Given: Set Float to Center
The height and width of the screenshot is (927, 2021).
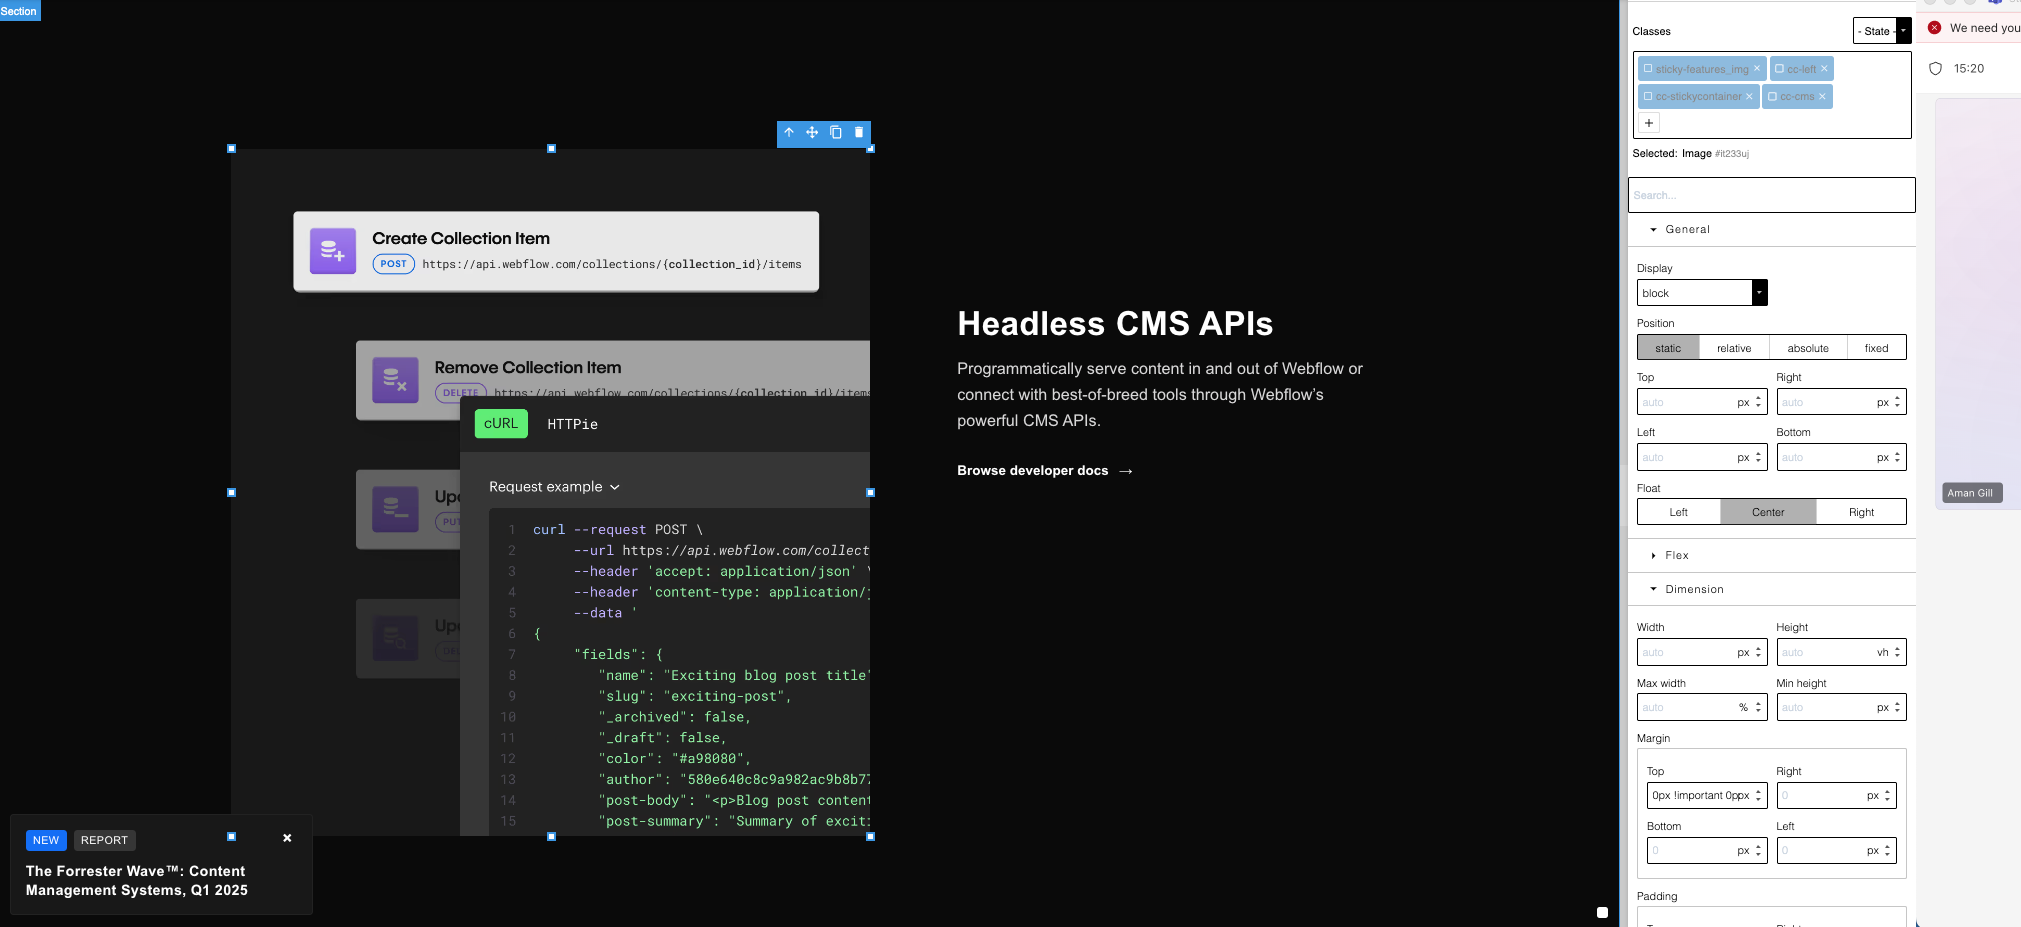Looking at the screenshot, I should [x=1768, y=512].
